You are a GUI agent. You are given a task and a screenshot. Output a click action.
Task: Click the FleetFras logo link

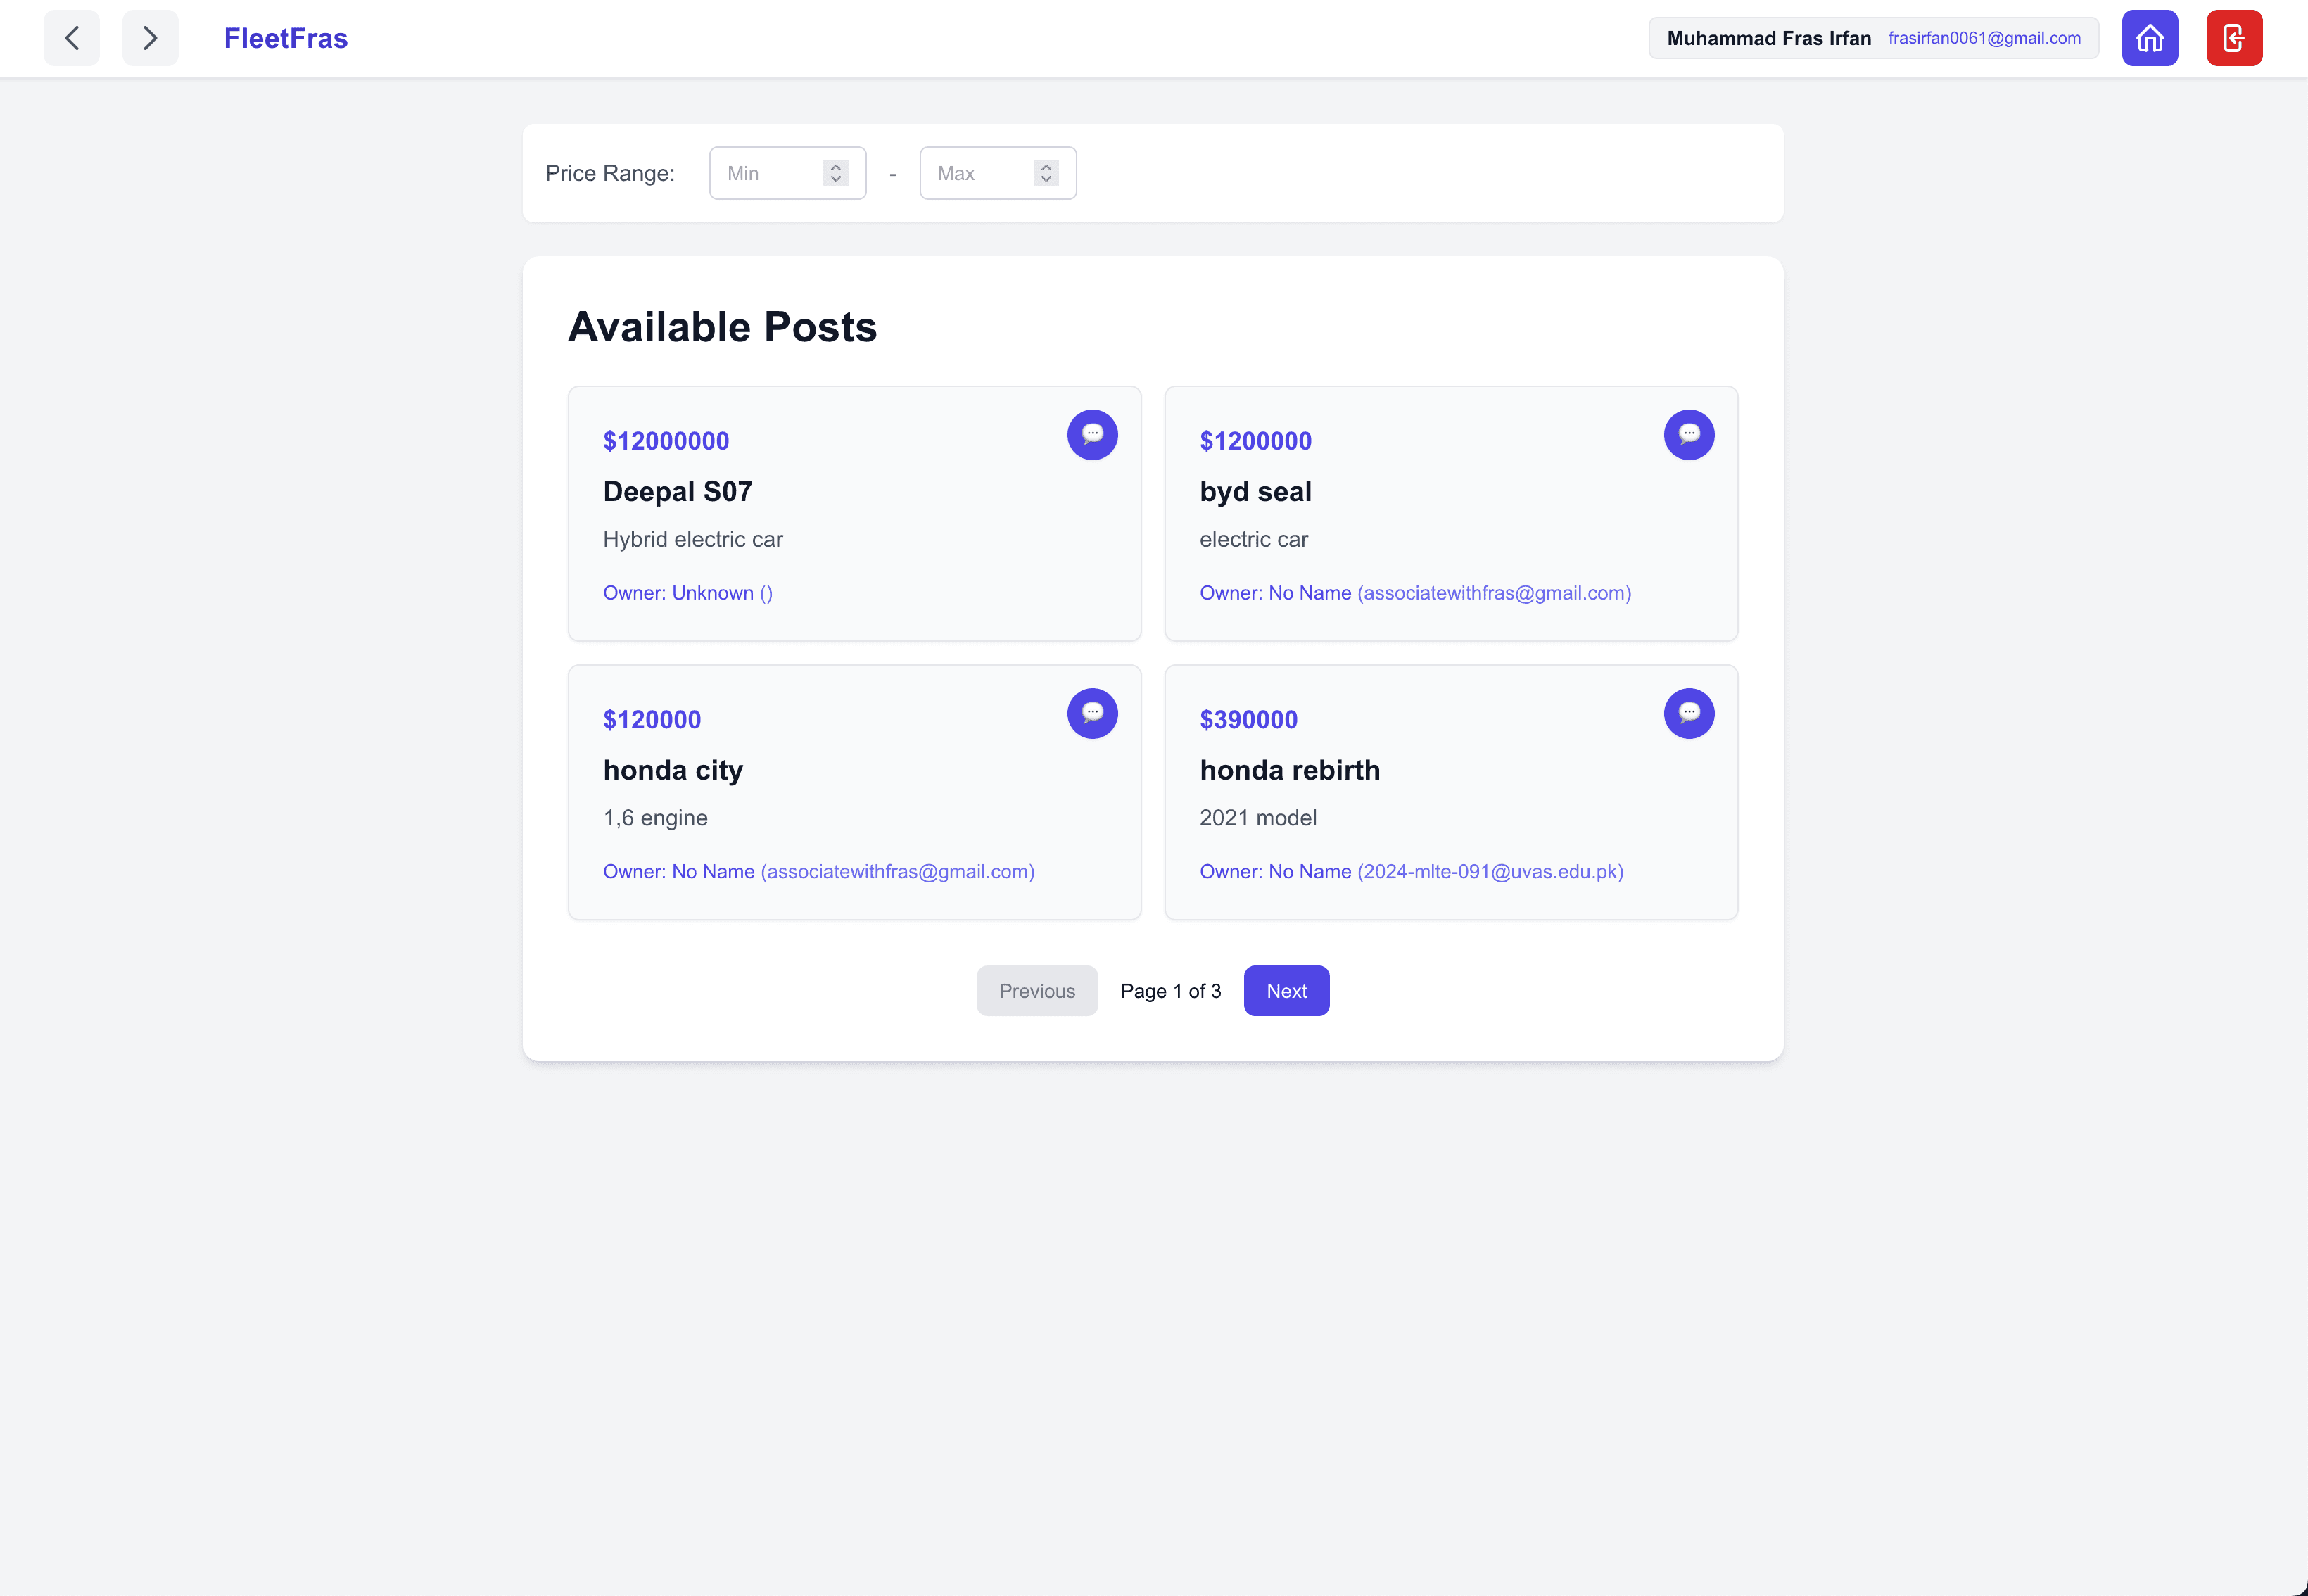tap(286, 38)
